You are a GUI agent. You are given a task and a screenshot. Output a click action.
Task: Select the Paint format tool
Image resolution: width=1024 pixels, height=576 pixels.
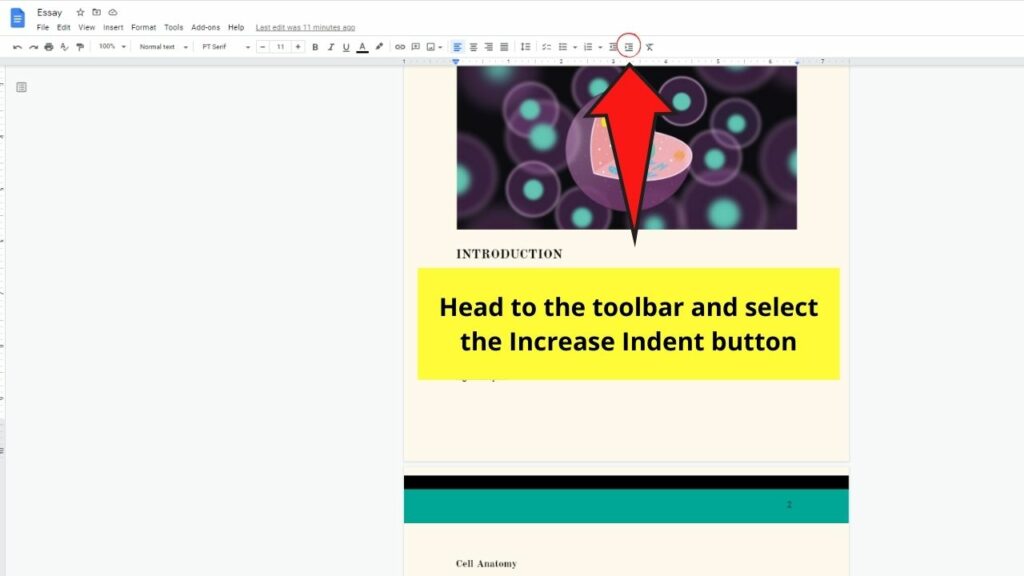(x=78, y=46)
